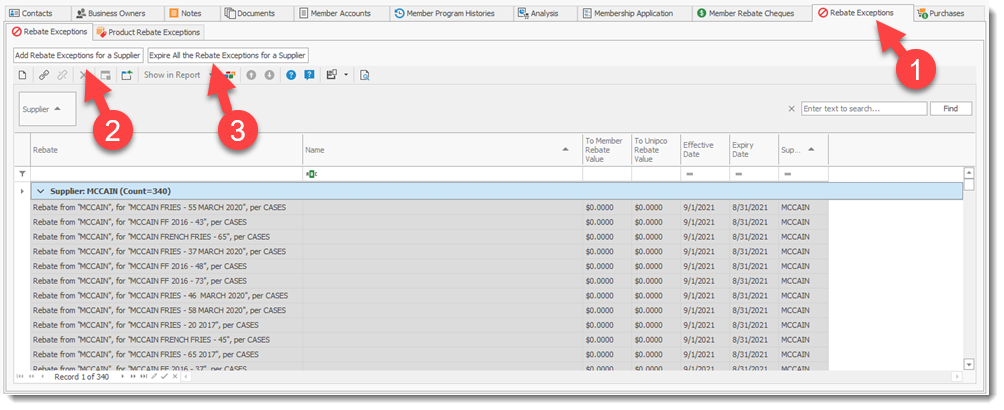Click Add Rebate Exceptions for a Supplier
The width and height of the screenshot is (1004, 410).
pos(78,55)
